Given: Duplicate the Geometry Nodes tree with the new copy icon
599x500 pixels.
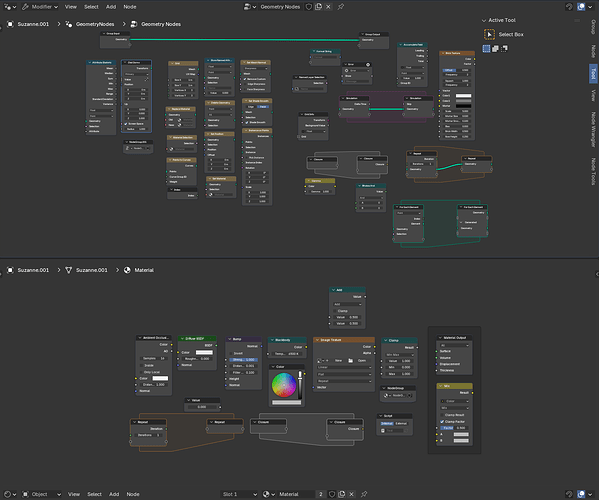Looking at the screenshot, I should coord(319,7).
